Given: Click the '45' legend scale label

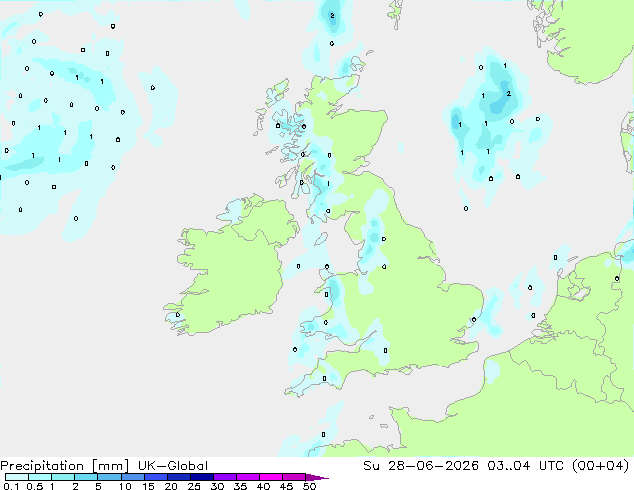Looking at the screenshot, I should tap(286, 486).
